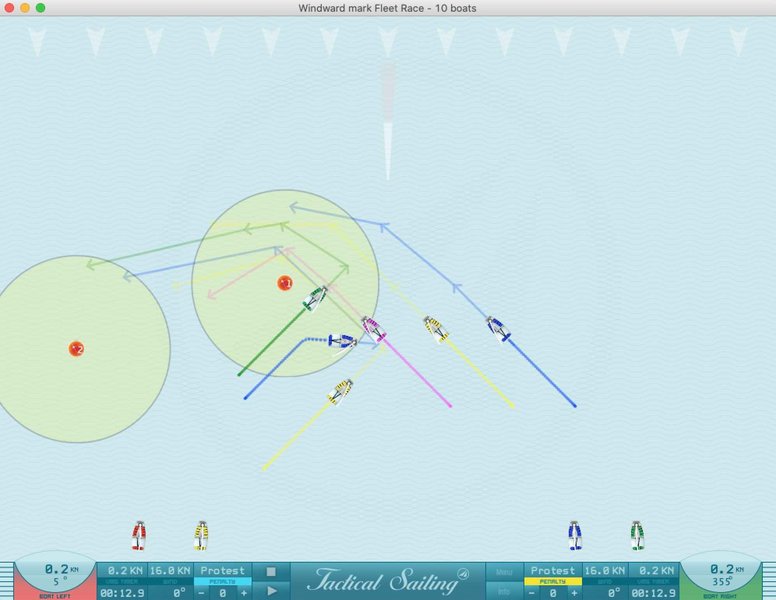Click the left penalty count value 0

[x=223, y=593]
